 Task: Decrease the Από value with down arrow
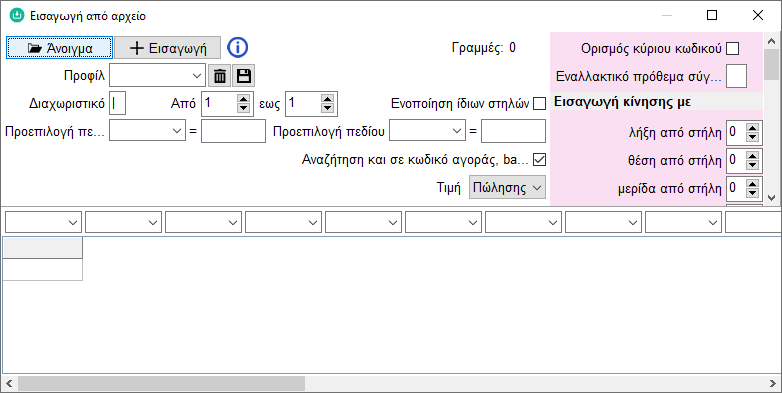pos(243,108)
